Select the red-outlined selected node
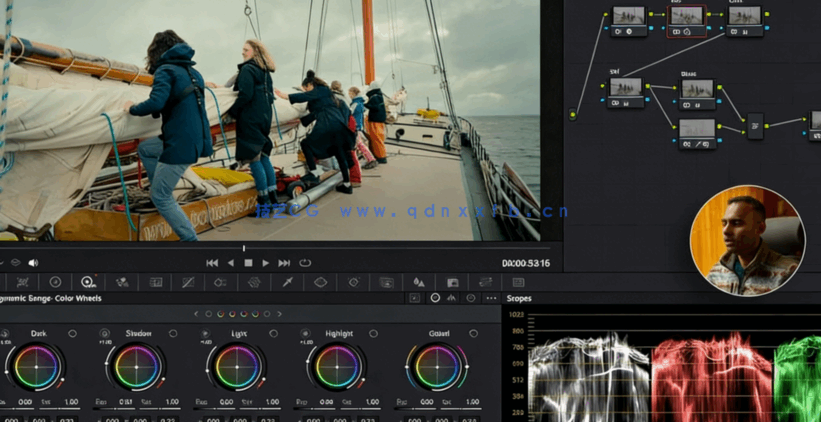 [686, 20]
